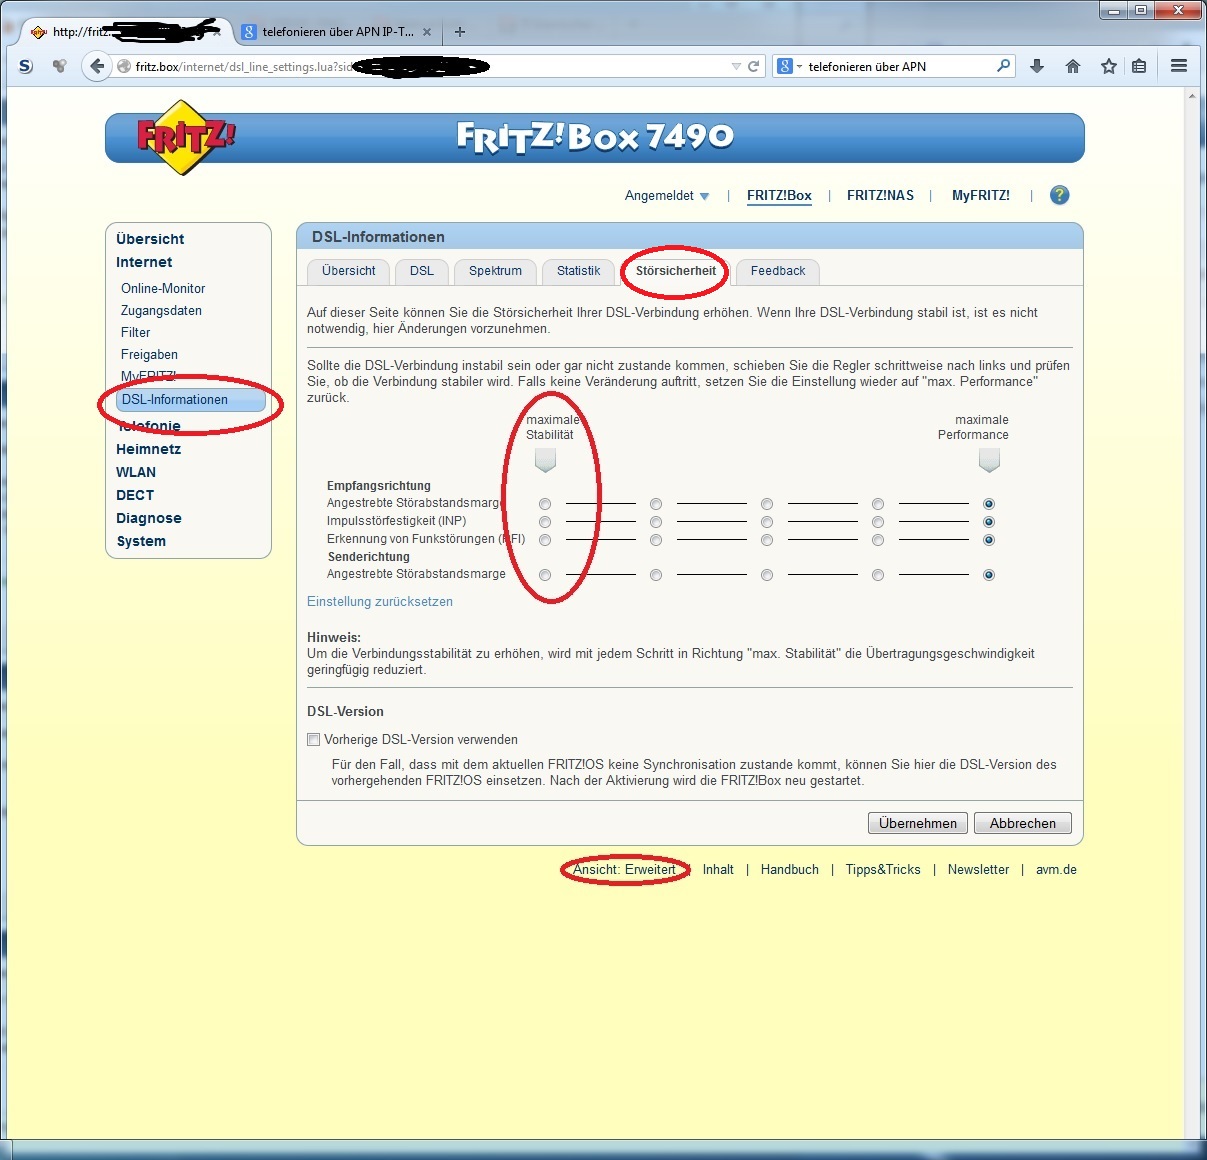1207x1160 pixels.
Task: Click the blue help question mark icon
Action: pyautogui.click(x=1060, y=195)
